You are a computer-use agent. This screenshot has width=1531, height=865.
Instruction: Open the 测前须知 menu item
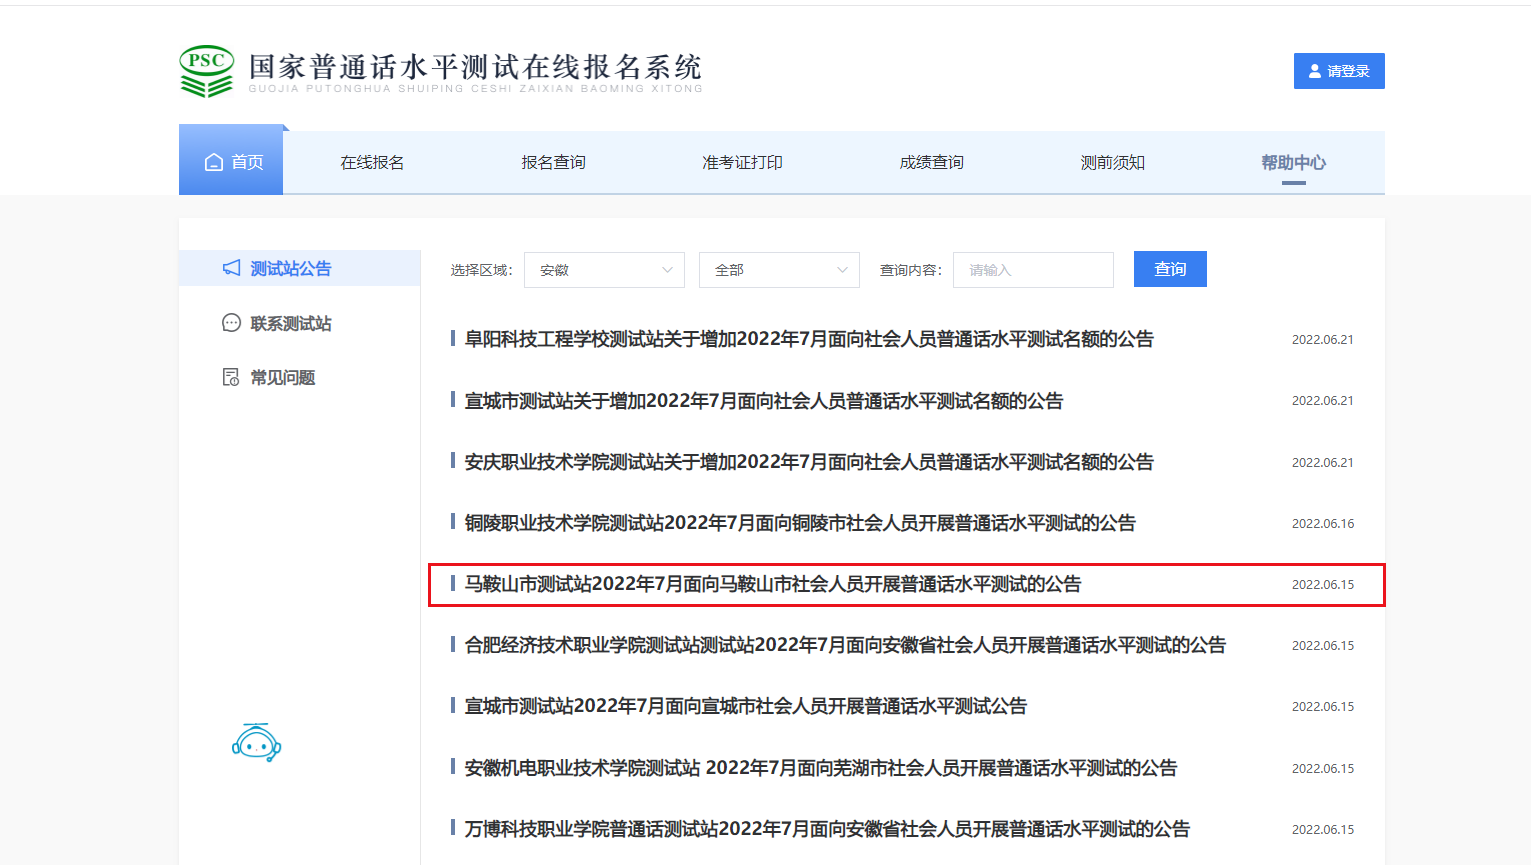[1112, 162]
